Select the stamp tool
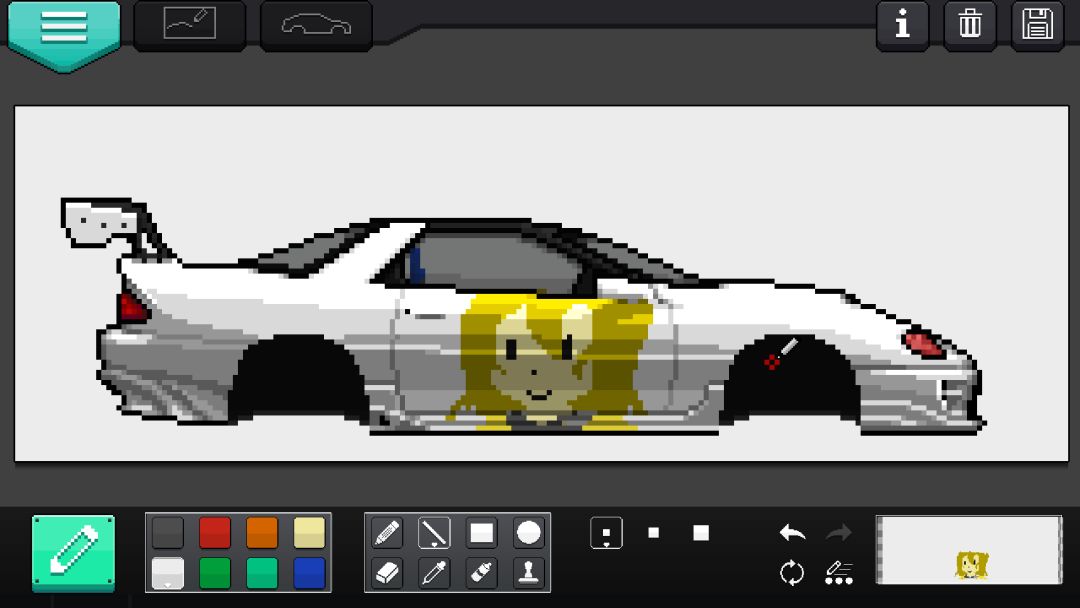1080x608 pixels. tap(528, 573)
